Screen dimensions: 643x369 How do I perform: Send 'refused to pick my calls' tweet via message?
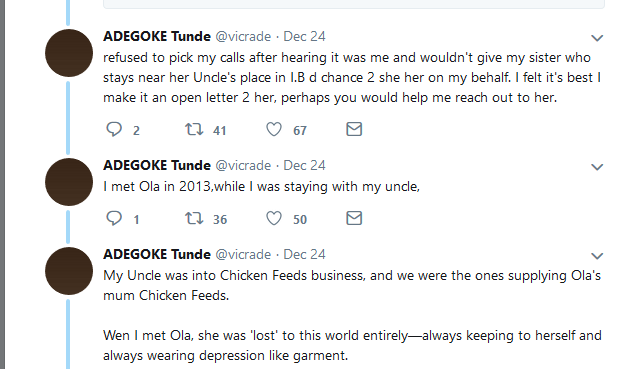(x=354, y=129)
